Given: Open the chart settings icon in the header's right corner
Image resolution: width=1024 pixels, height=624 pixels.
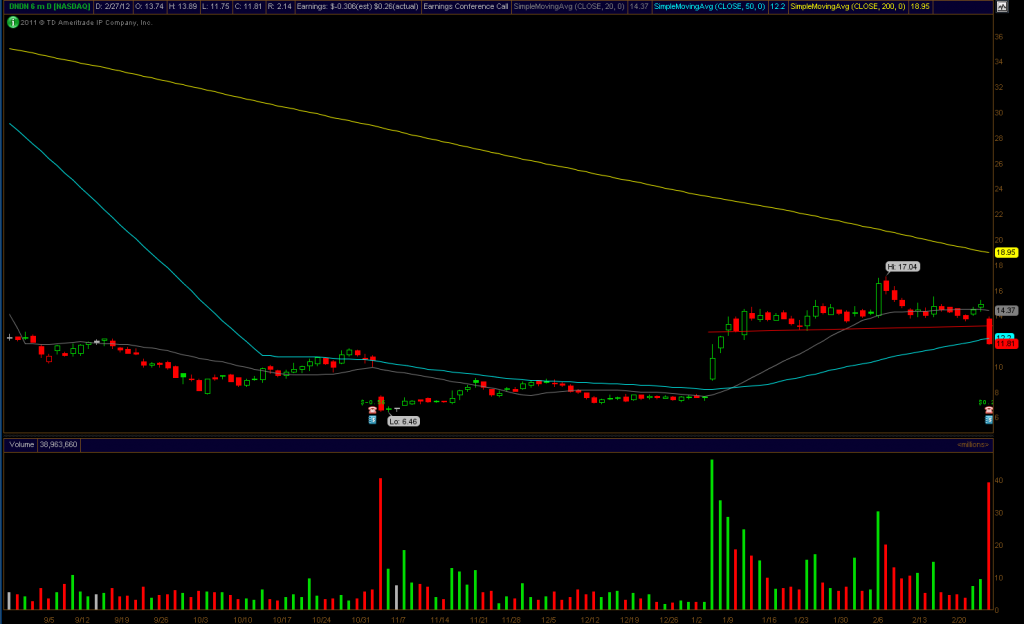Looking at the screenshot, I should (1002, 7).
